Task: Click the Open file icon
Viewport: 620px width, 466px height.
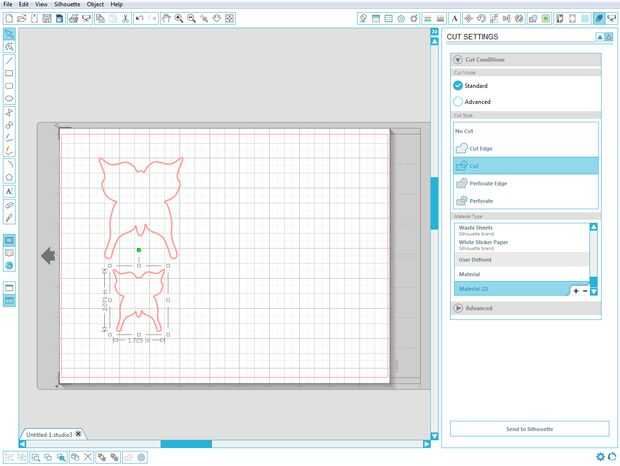Action: pos(22,19)
